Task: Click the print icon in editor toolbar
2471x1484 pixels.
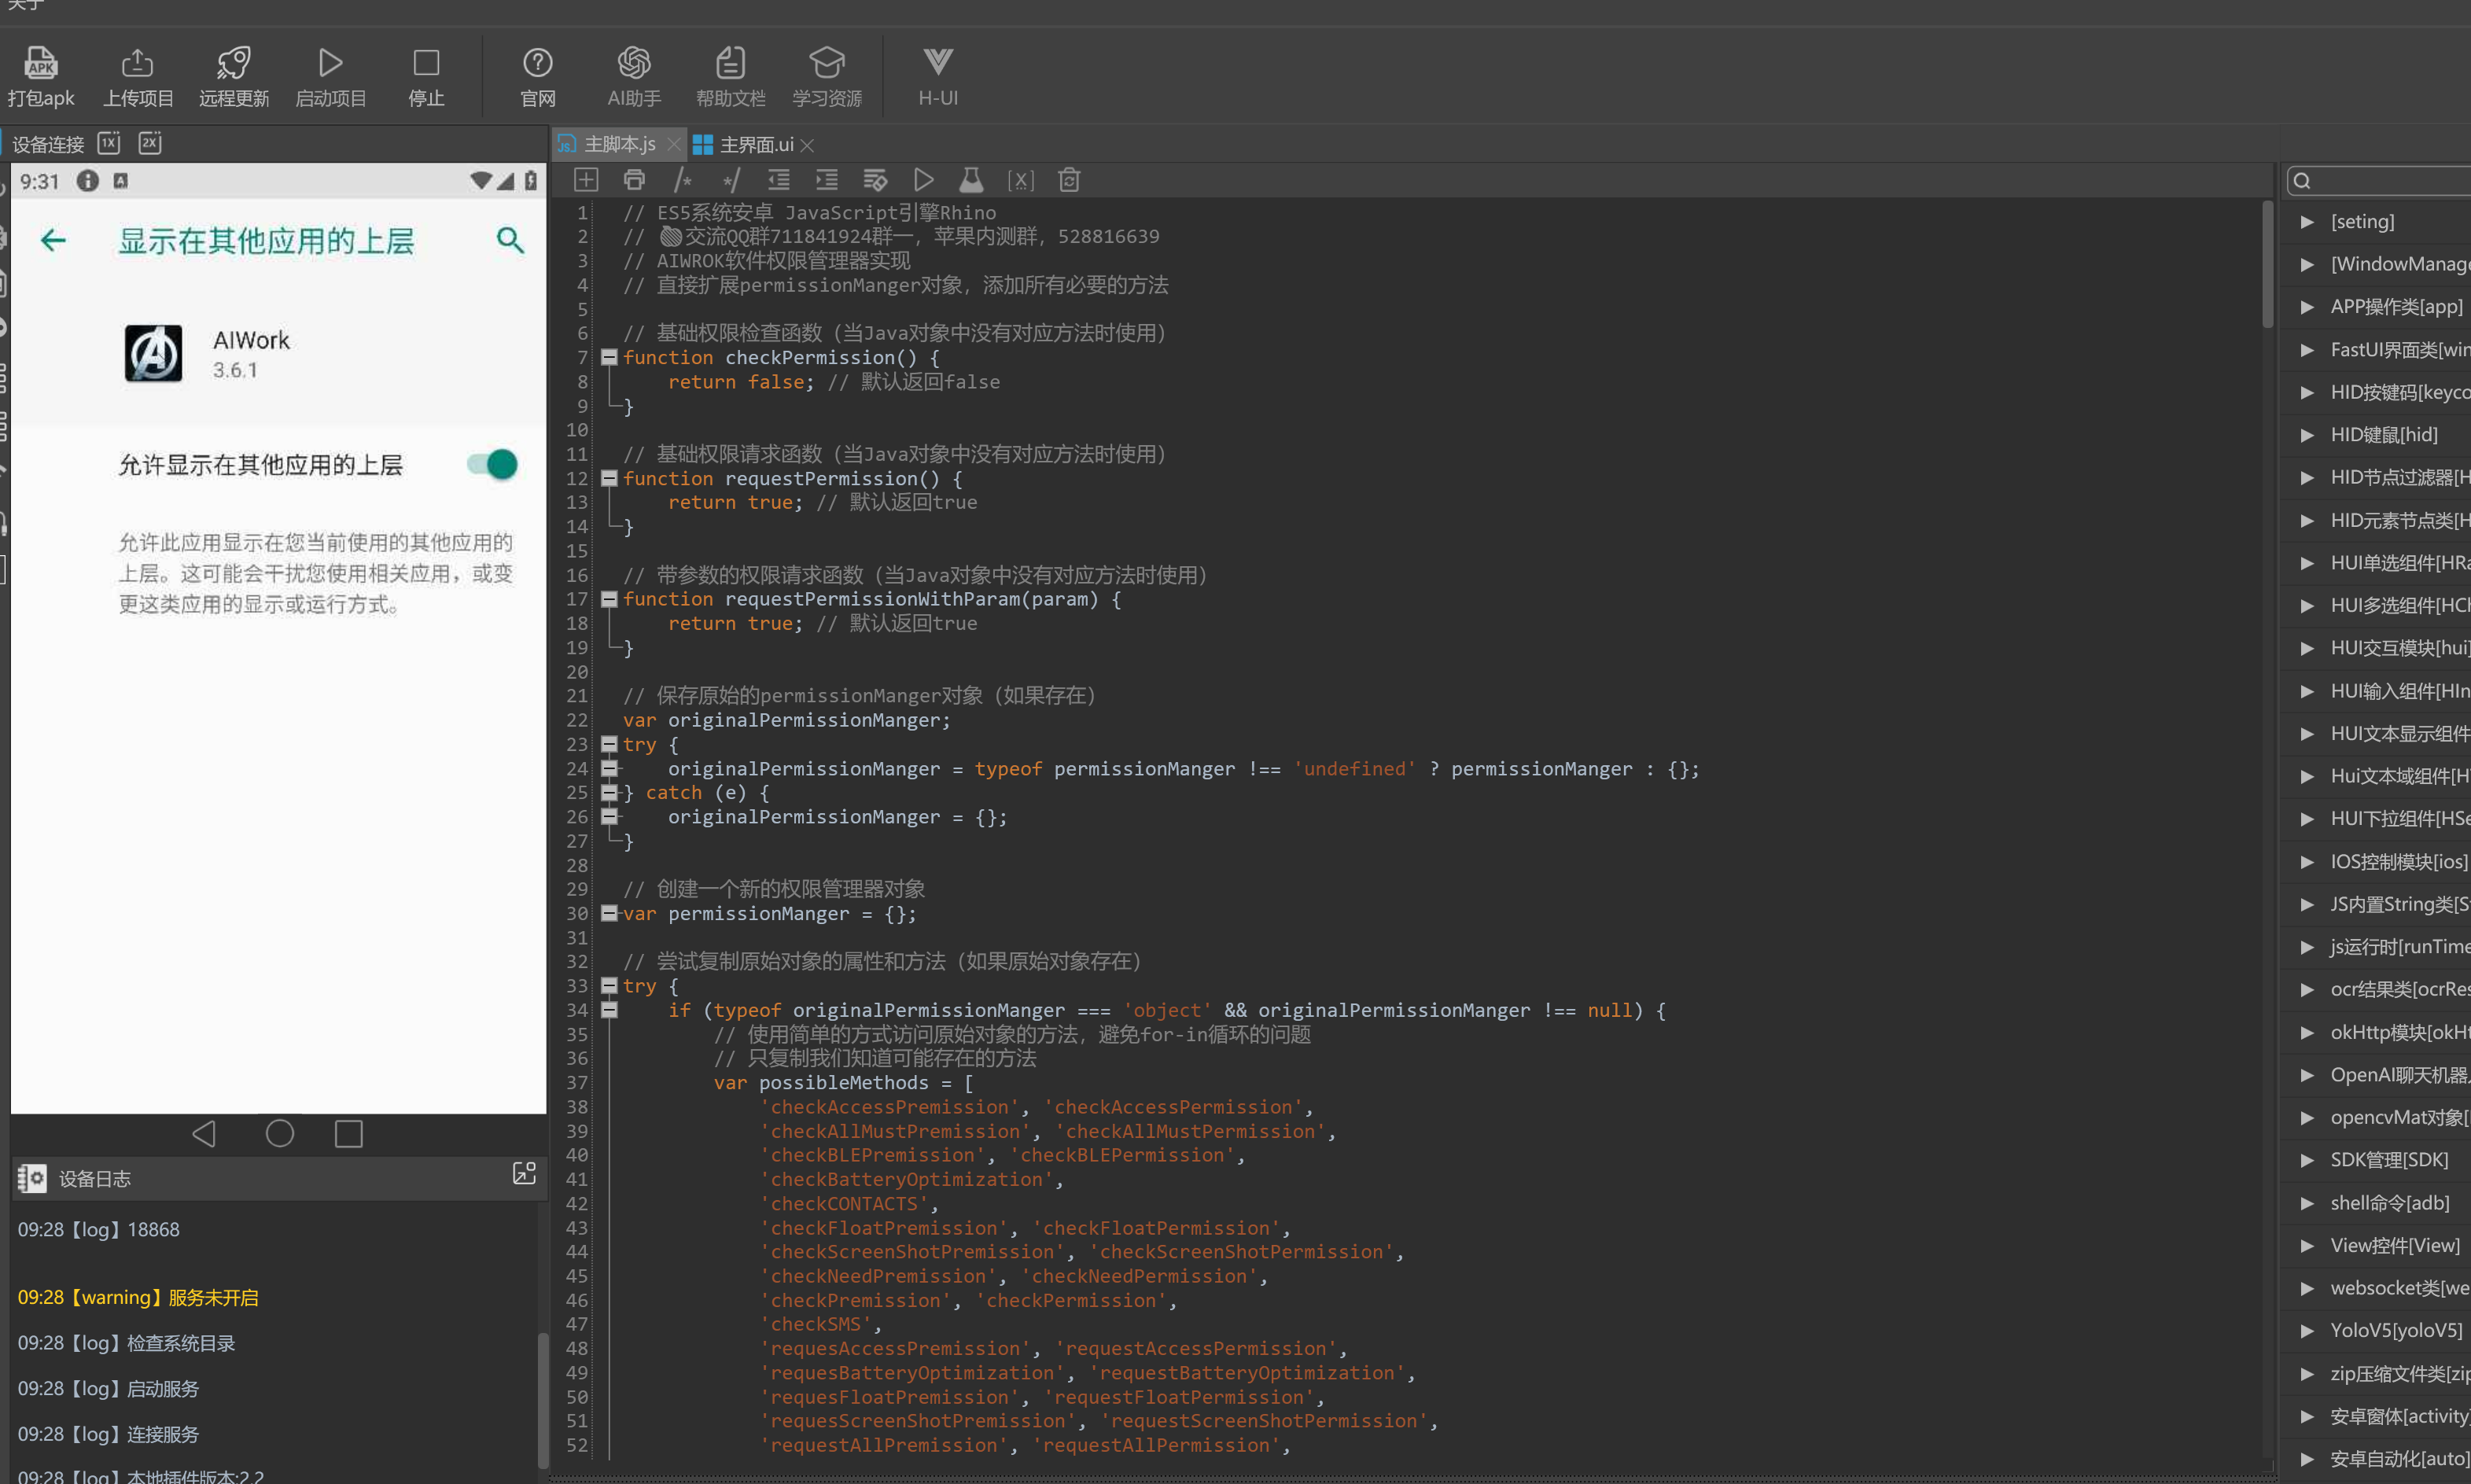Action: tap(634, 180)
